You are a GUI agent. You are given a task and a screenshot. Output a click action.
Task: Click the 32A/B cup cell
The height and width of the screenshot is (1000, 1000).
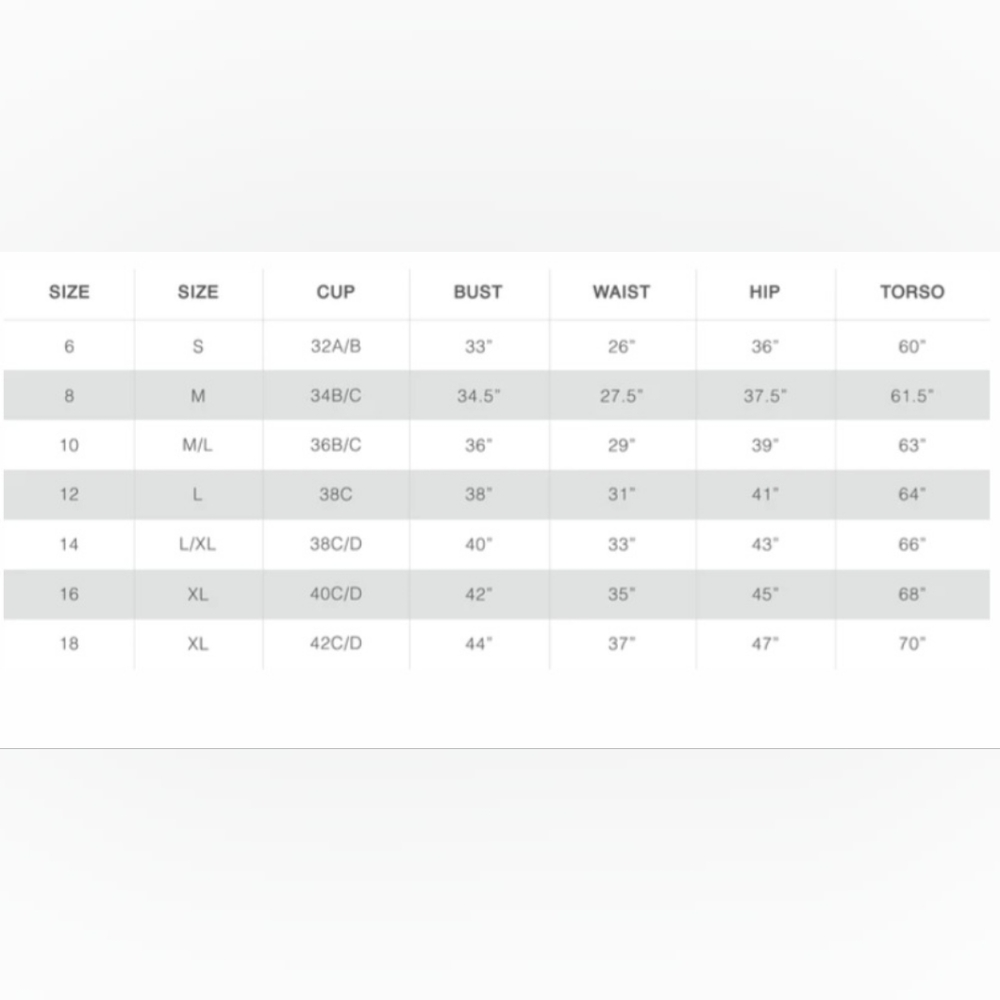point(336,347)
